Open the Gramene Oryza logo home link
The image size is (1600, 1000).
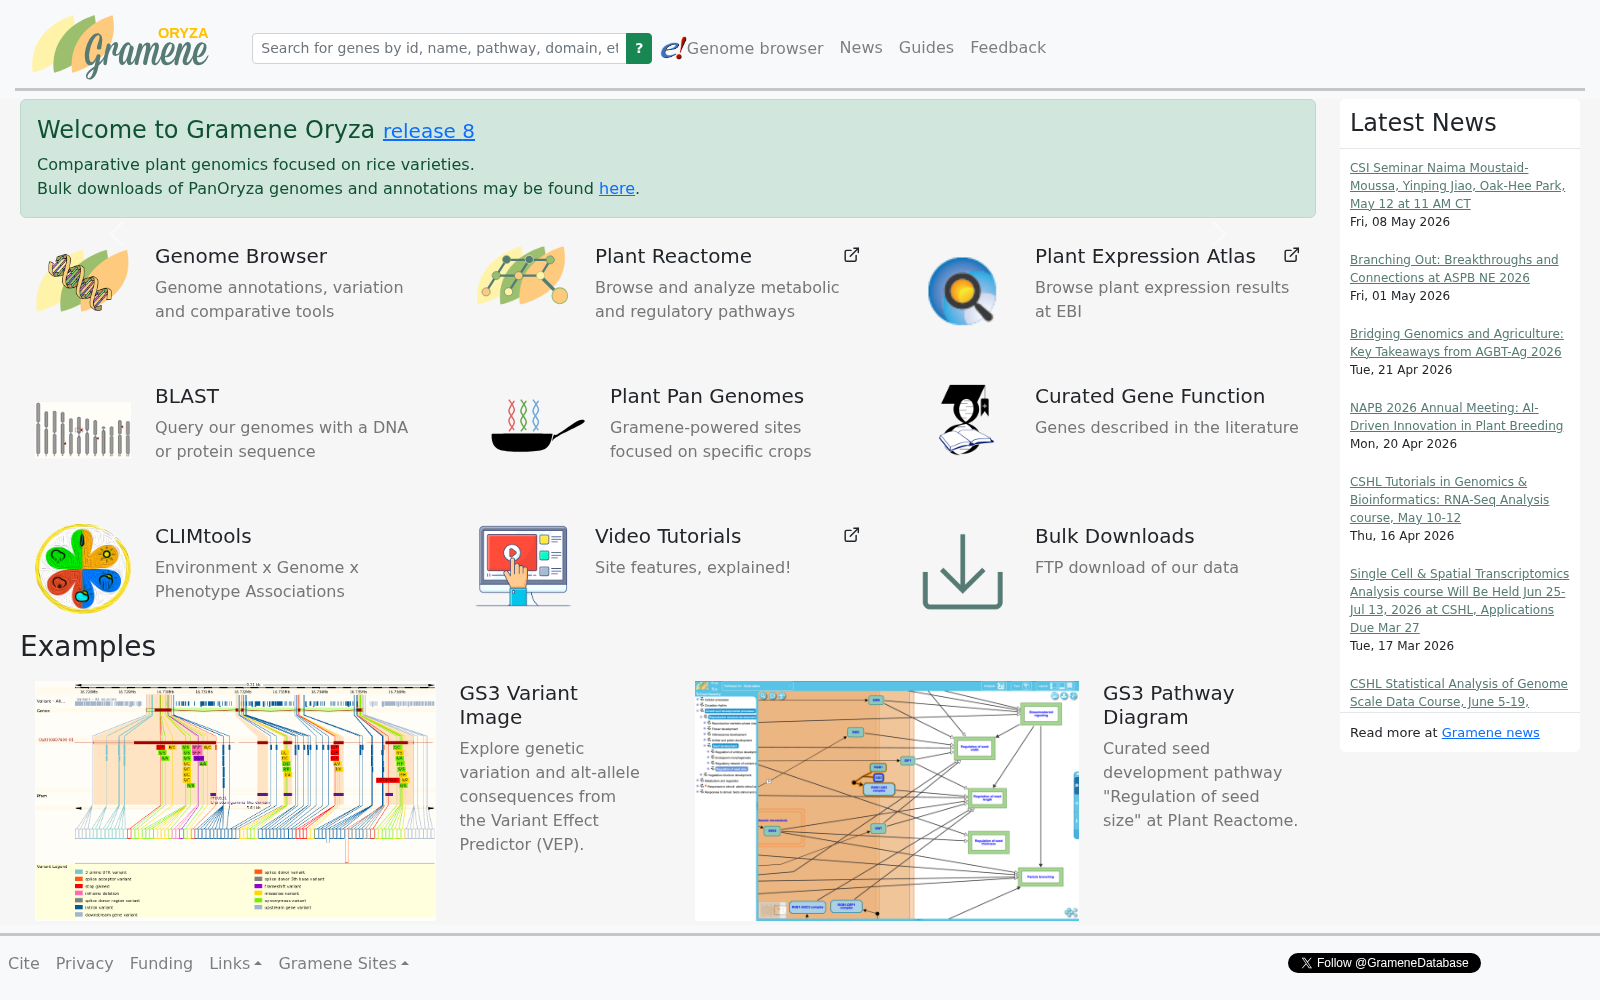click(x=120, y=47)
